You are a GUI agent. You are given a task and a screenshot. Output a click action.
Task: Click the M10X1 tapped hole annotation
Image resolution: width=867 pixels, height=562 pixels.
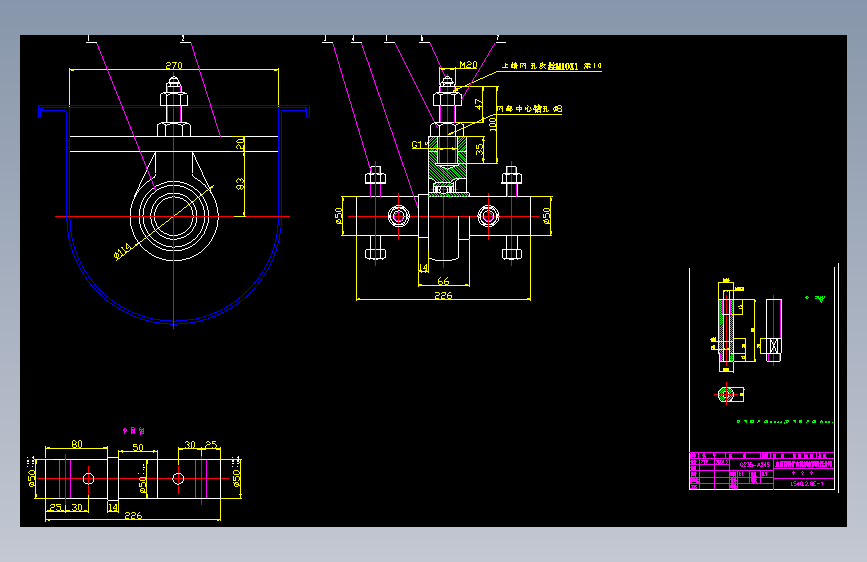tap(551, 66)
